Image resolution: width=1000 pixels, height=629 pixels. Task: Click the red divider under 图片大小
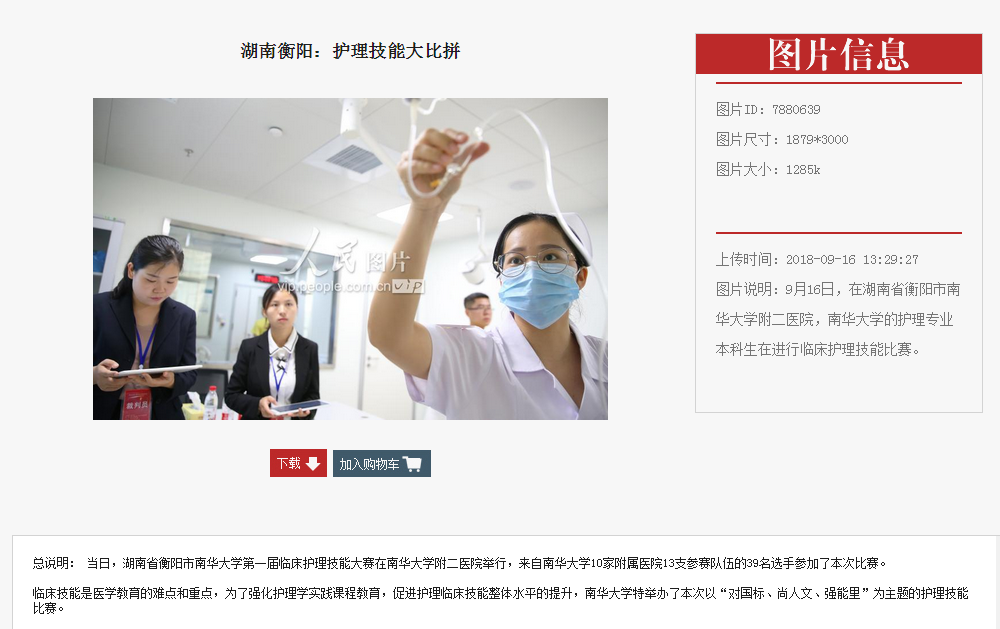point(839,233)
